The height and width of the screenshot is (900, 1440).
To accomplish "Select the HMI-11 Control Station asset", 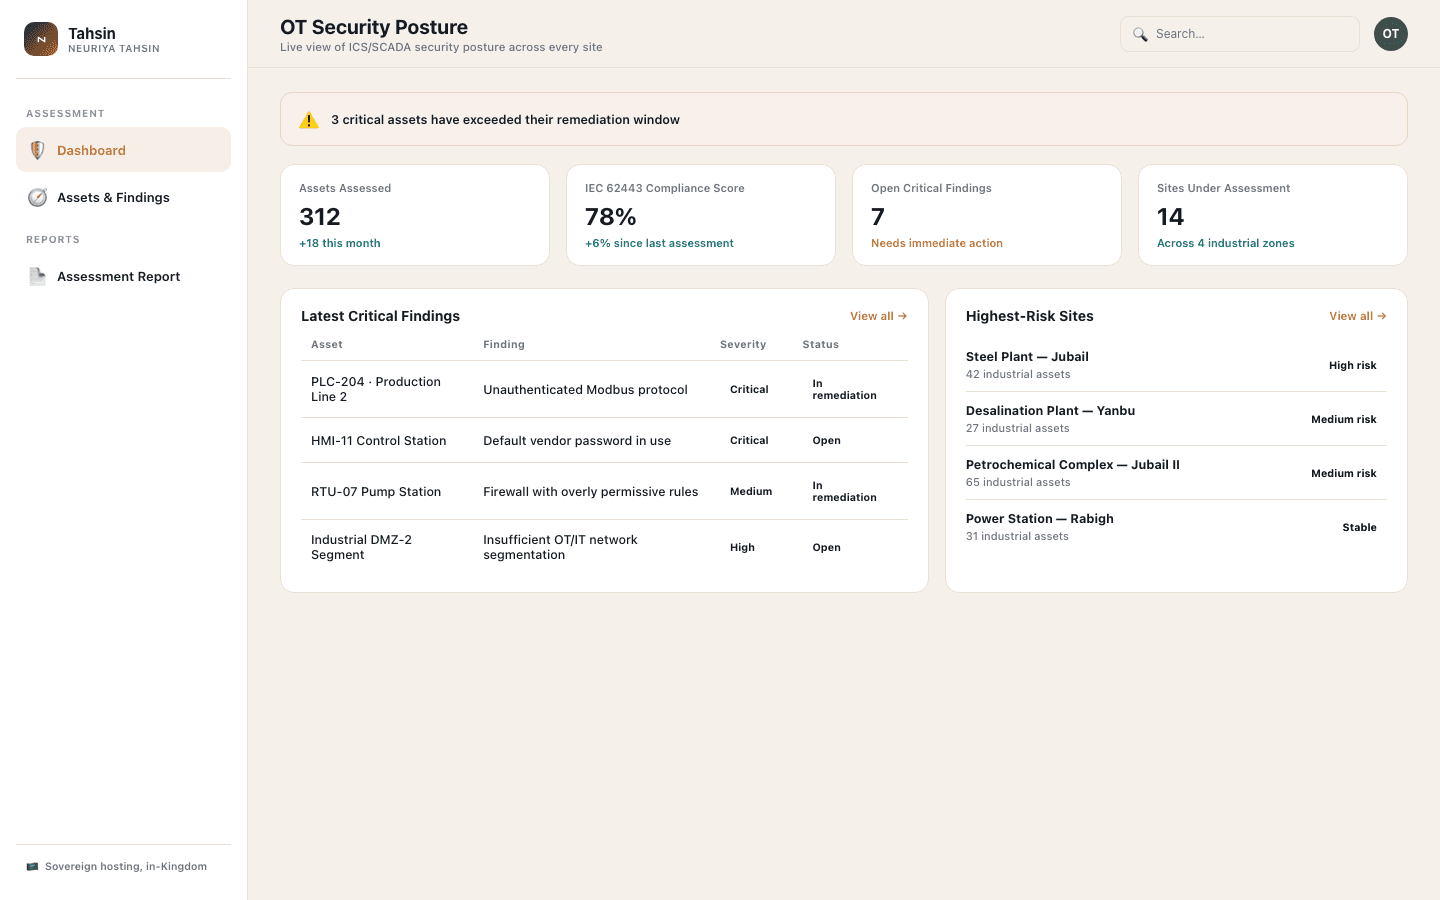I will click(379, 441).
